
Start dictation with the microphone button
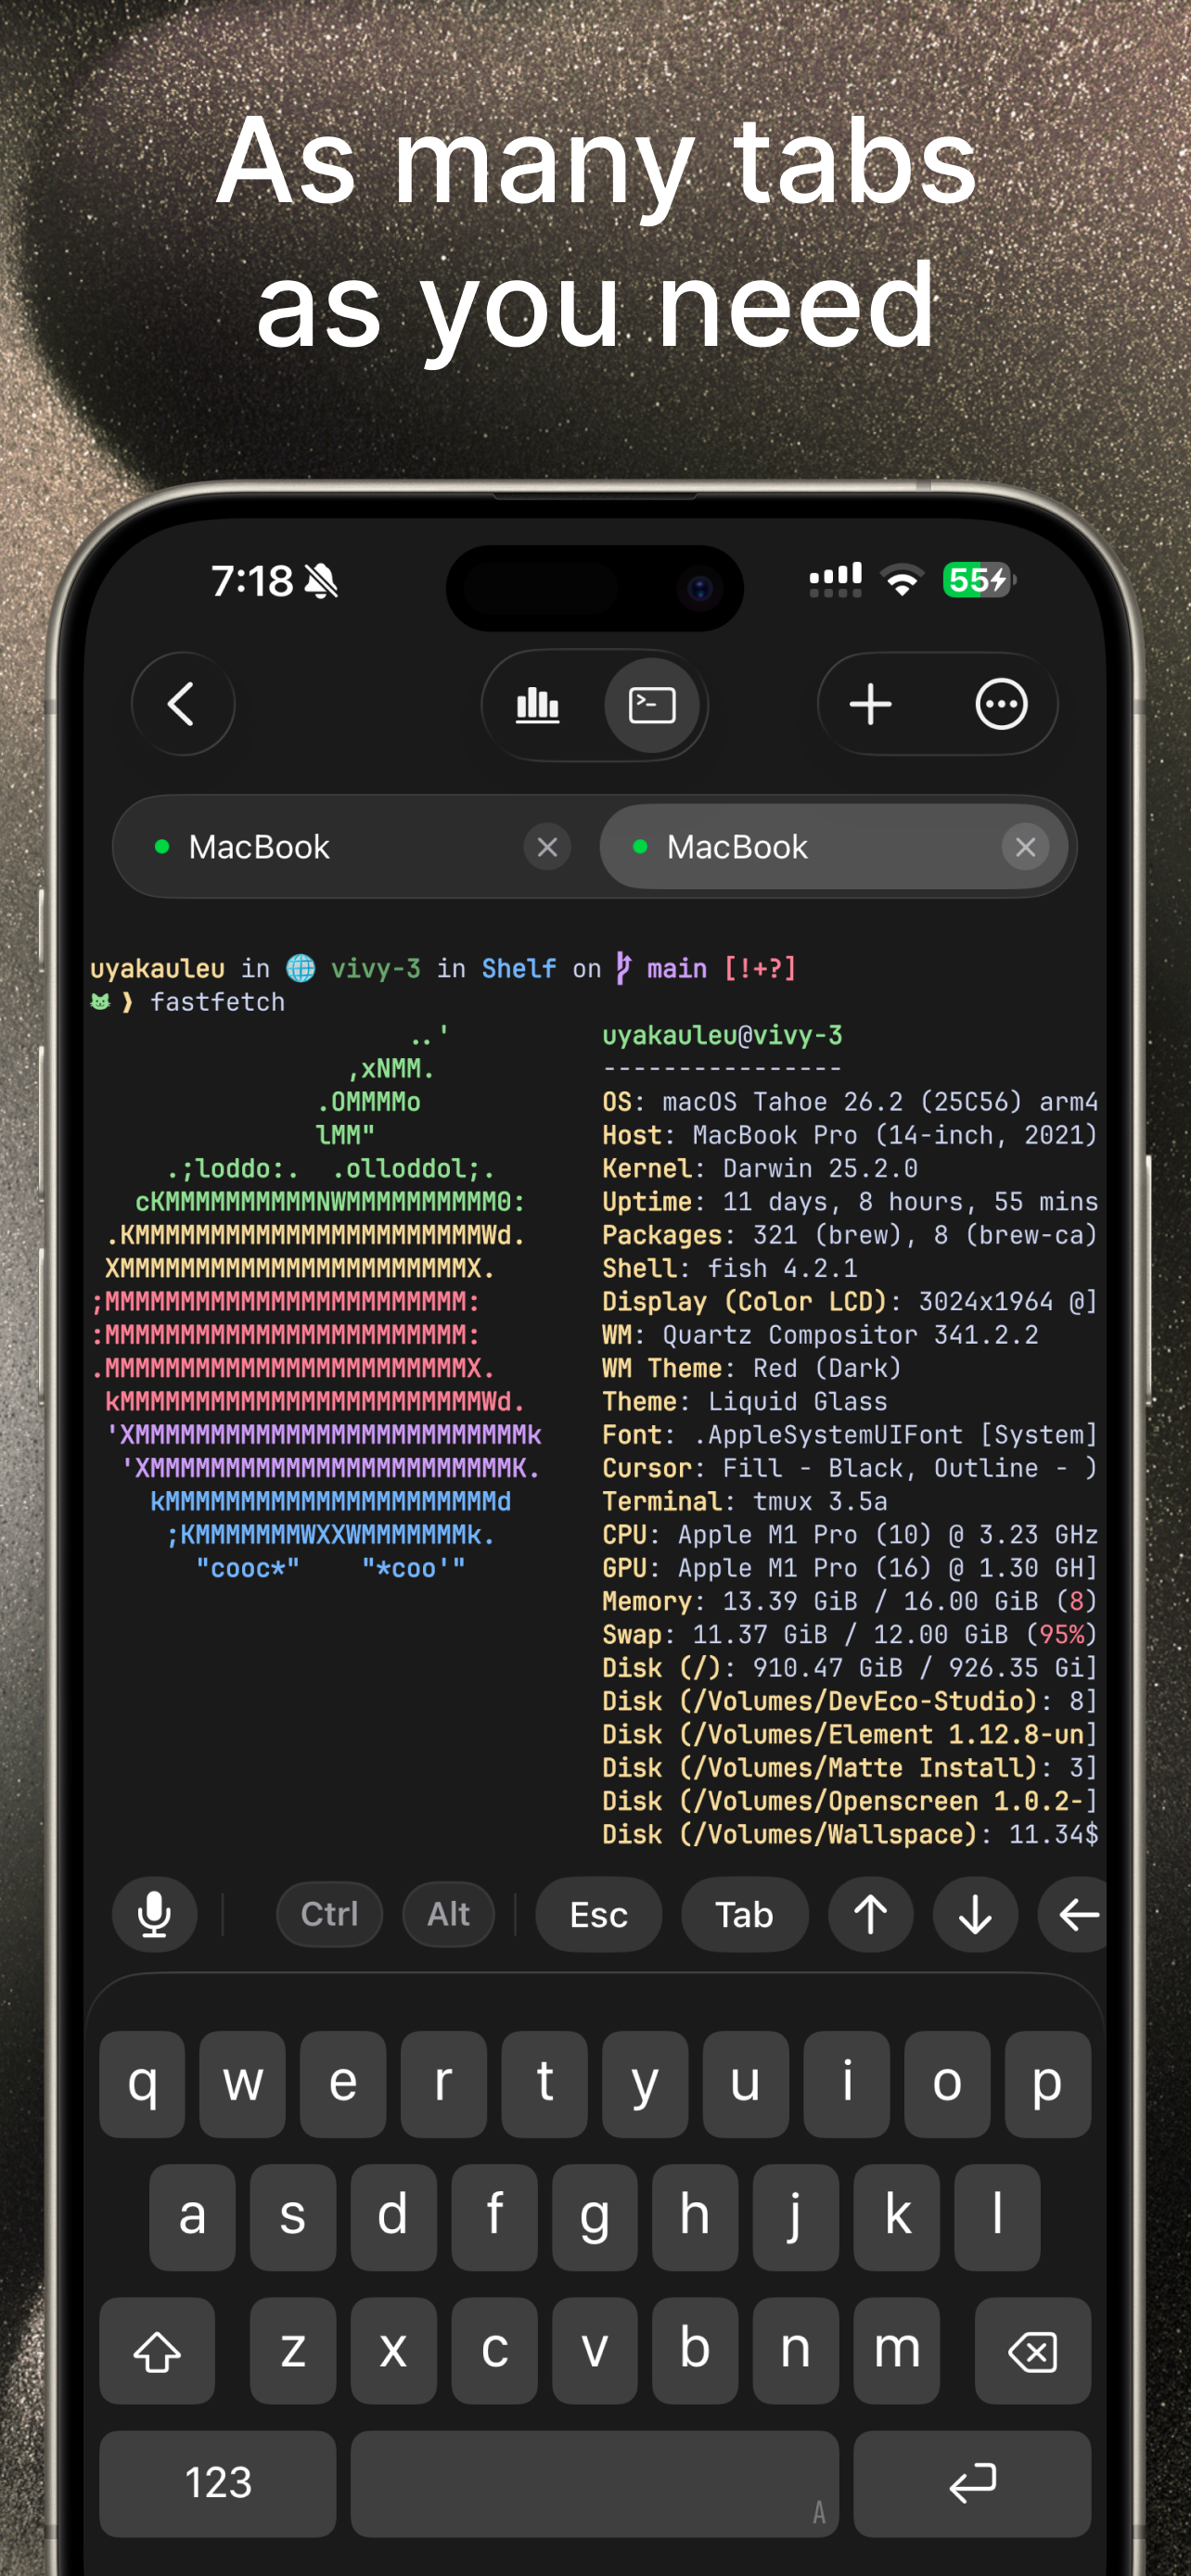154,1914
